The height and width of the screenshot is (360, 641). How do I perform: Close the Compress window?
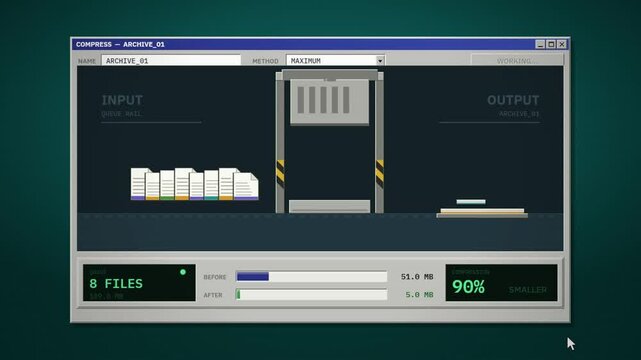coord(562,44)
